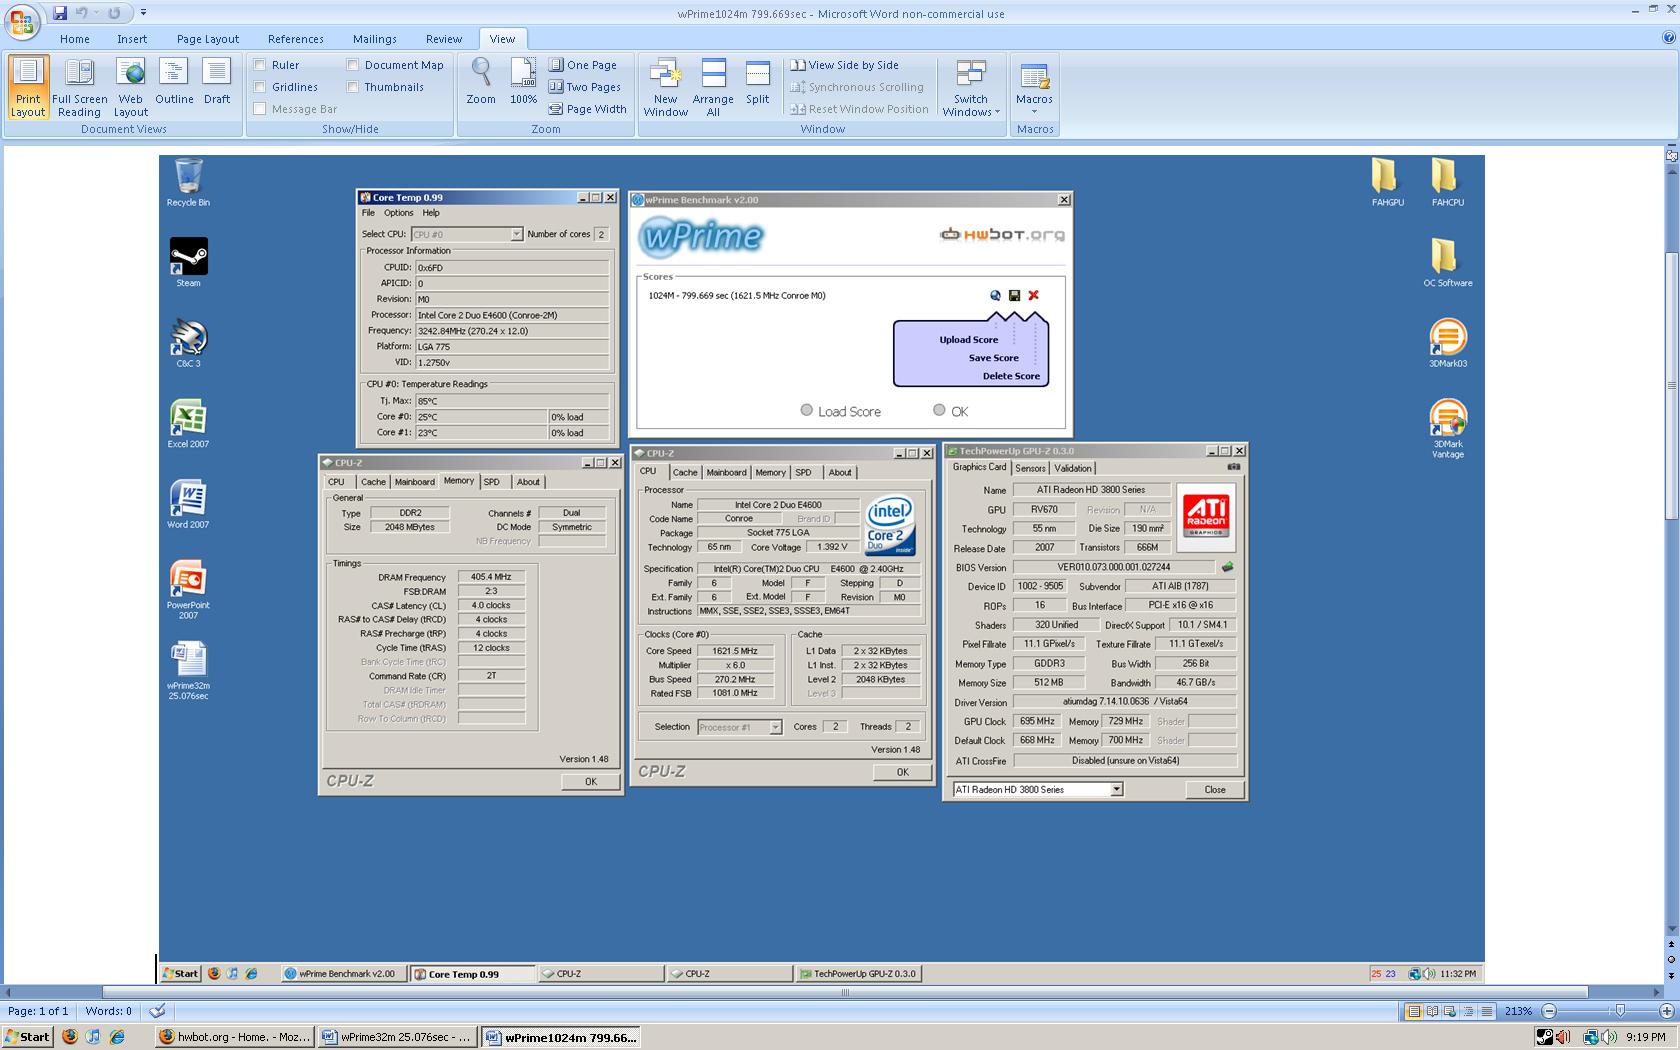Open ATI Radeon HD 3800 dropdown in pictured GPU-Z
Screen dimensions: 1680x1050
tap(1117, 789)
